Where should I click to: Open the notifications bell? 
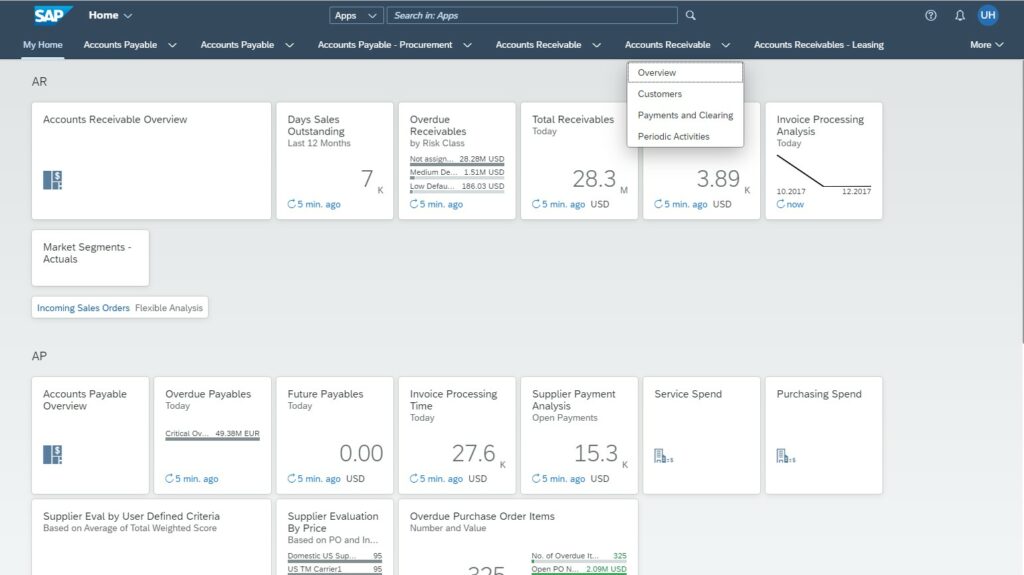pos(960,15)
